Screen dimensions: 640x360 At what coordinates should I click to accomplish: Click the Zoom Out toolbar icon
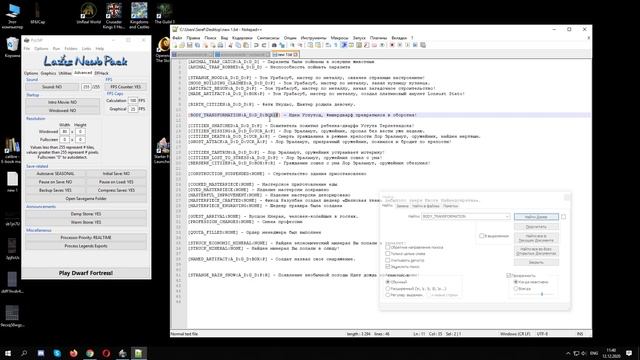301,45
